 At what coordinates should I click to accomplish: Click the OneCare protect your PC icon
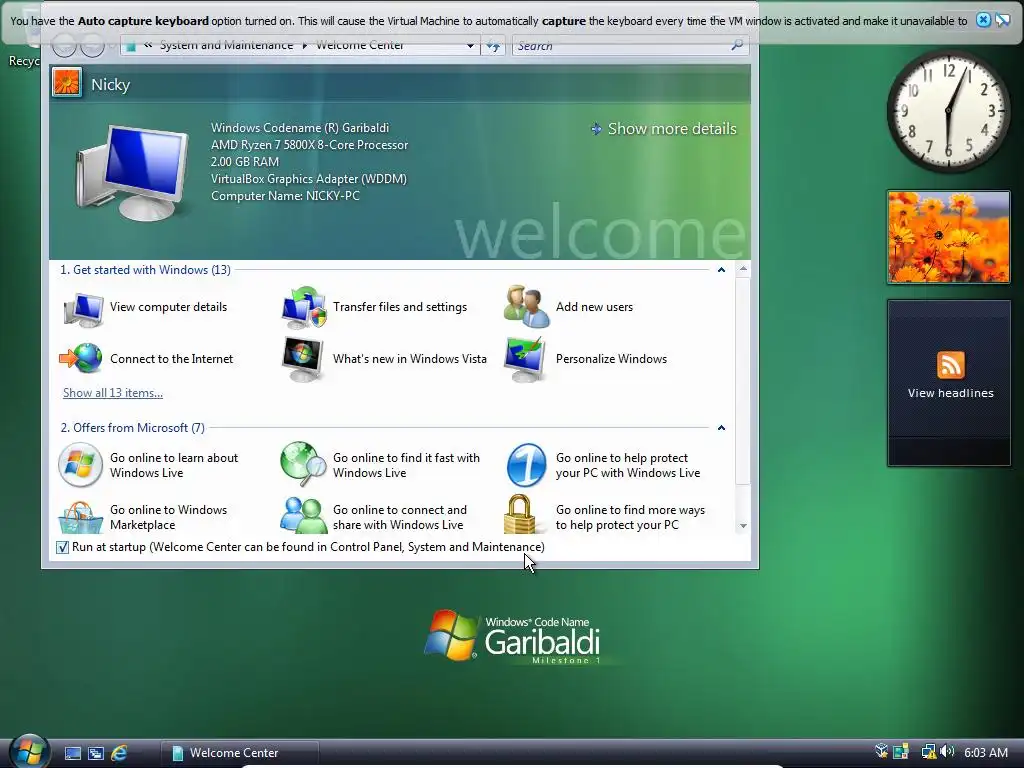pyautogui.click(x=526, y=465)
